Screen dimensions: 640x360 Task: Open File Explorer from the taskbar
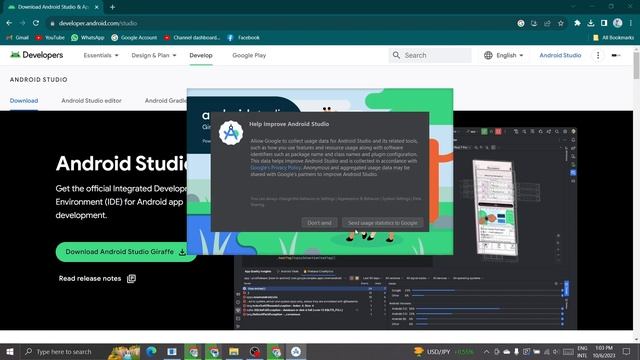pyautogui.click(x=234, y=352)
